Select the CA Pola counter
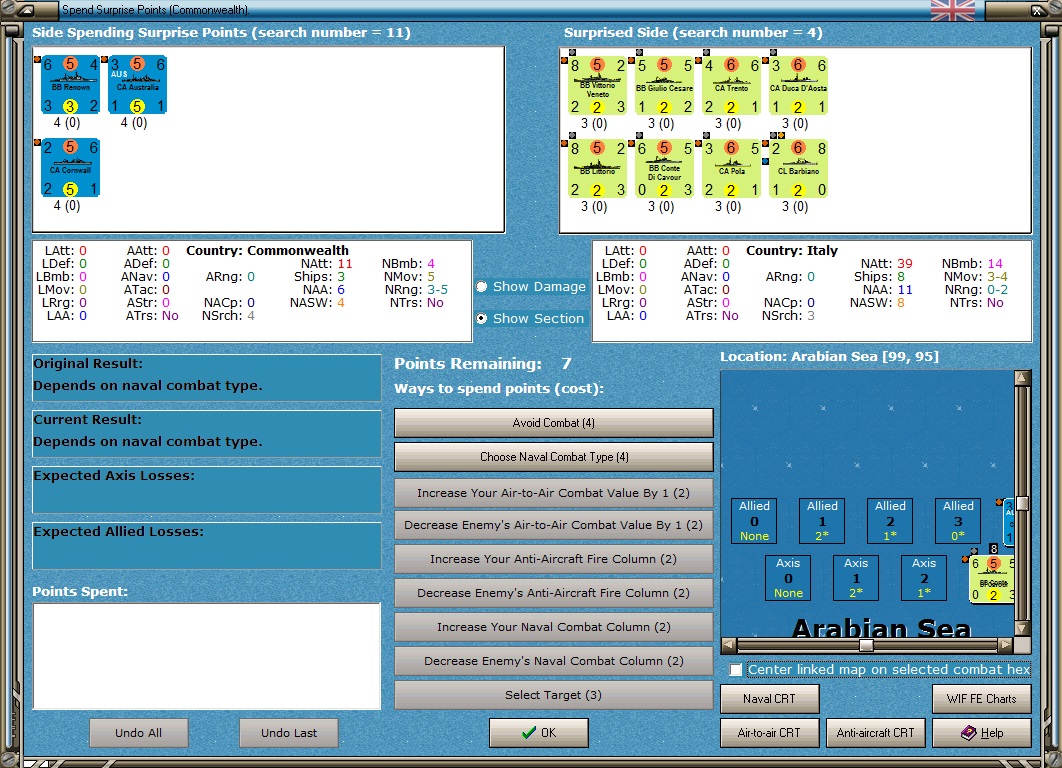This screenshot has width=1062, height=768. pos(731,168)
